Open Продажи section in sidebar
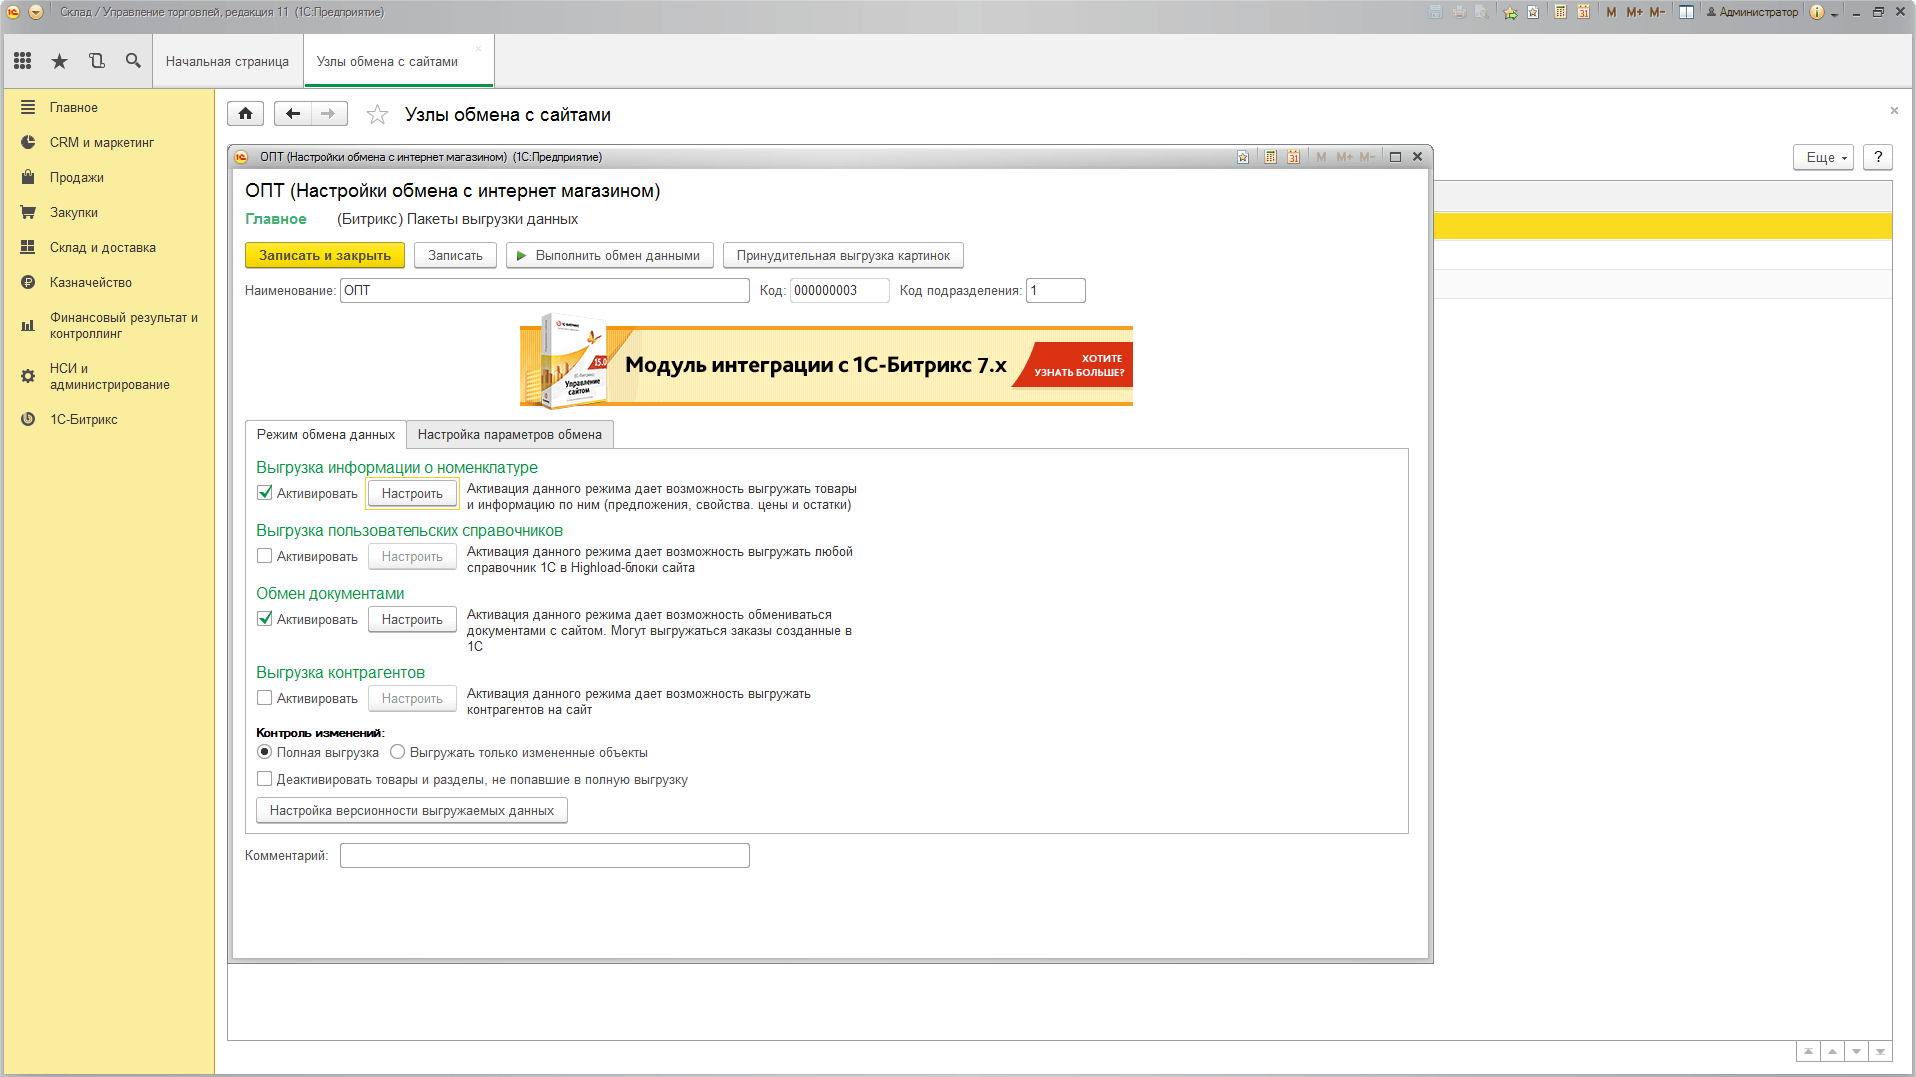Image resolution: width=1916 pixels, height=1077 pixels. pos(77,178)
